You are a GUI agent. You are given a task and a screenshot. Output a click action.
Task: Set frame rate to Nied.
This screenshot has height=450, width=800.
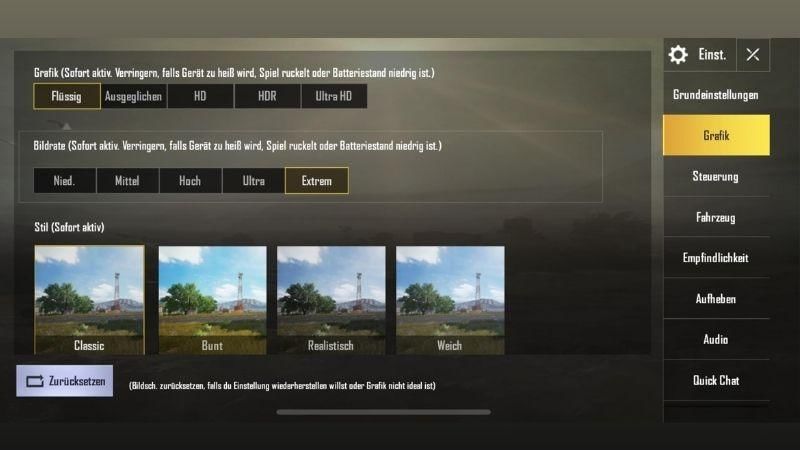click(x=64, y=181)
